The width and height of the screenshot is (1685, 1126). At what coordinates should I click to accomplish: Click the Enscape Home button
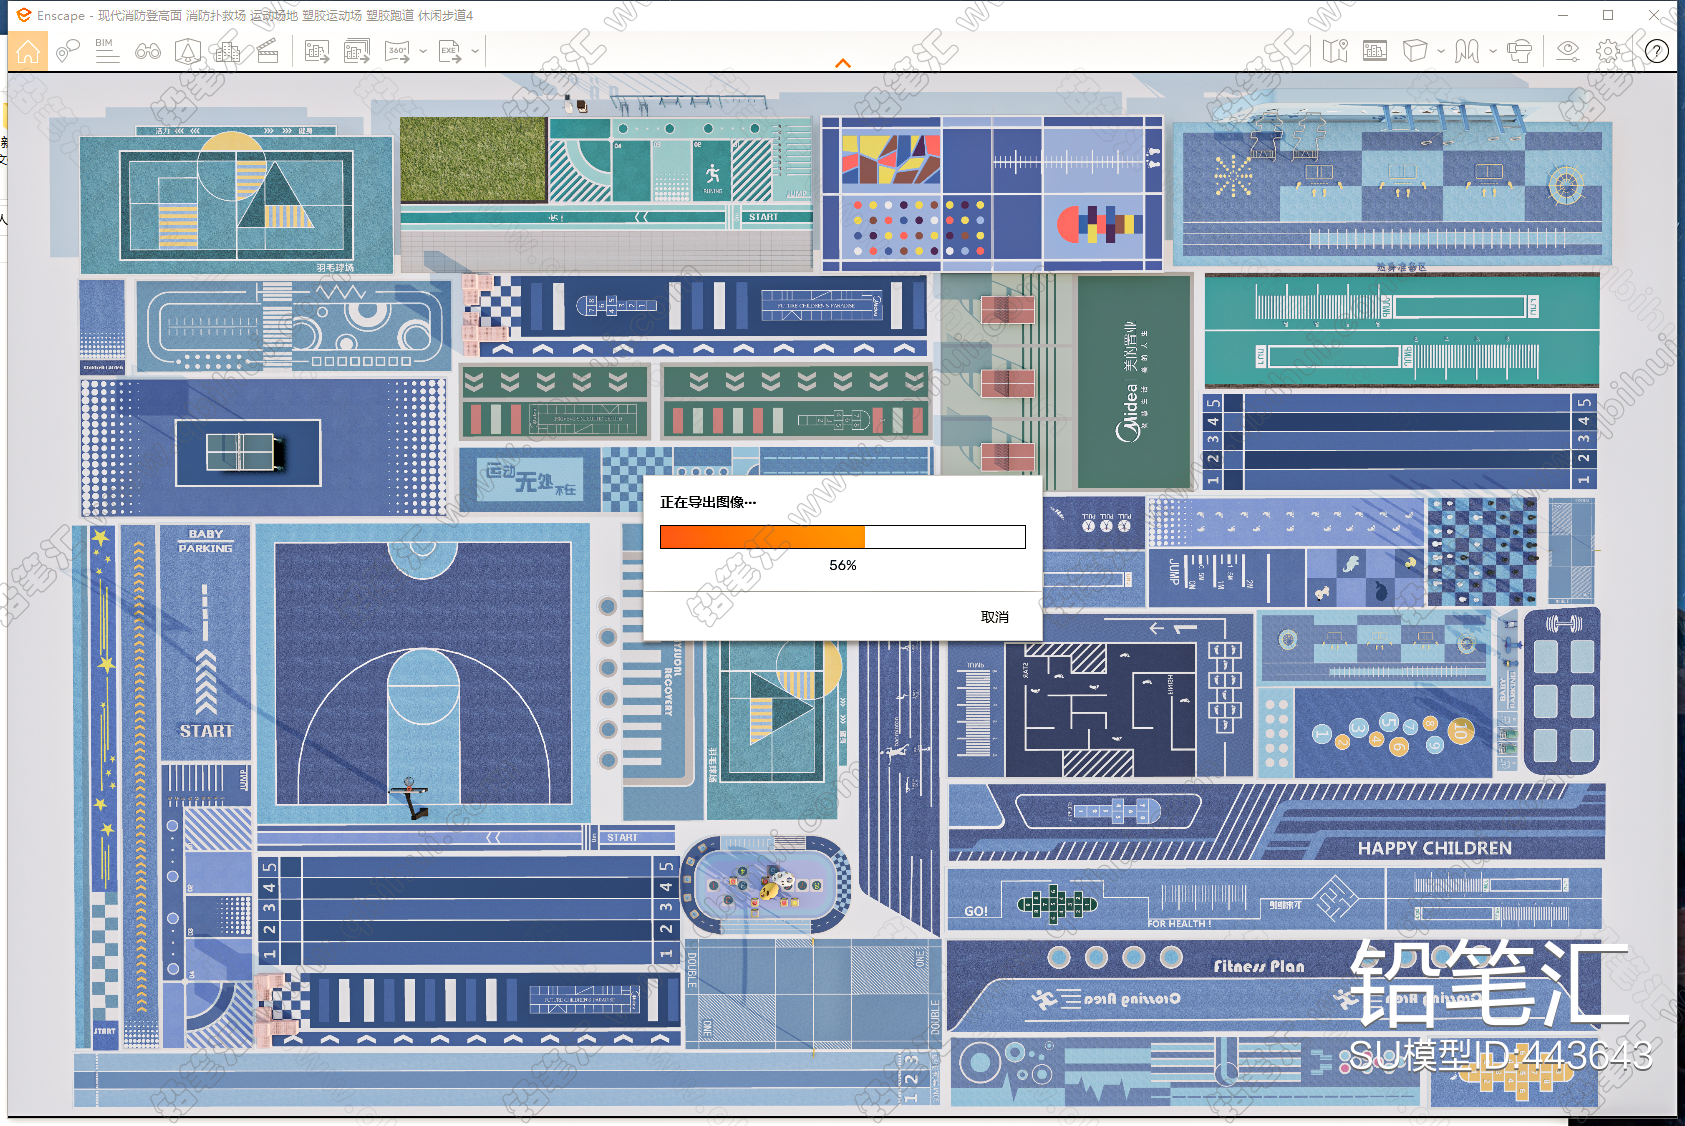pos(28,51)
